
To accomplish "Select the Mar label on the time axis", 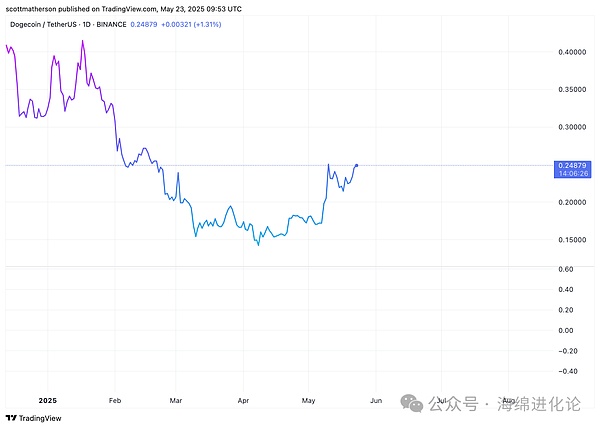I will point(177,400).
